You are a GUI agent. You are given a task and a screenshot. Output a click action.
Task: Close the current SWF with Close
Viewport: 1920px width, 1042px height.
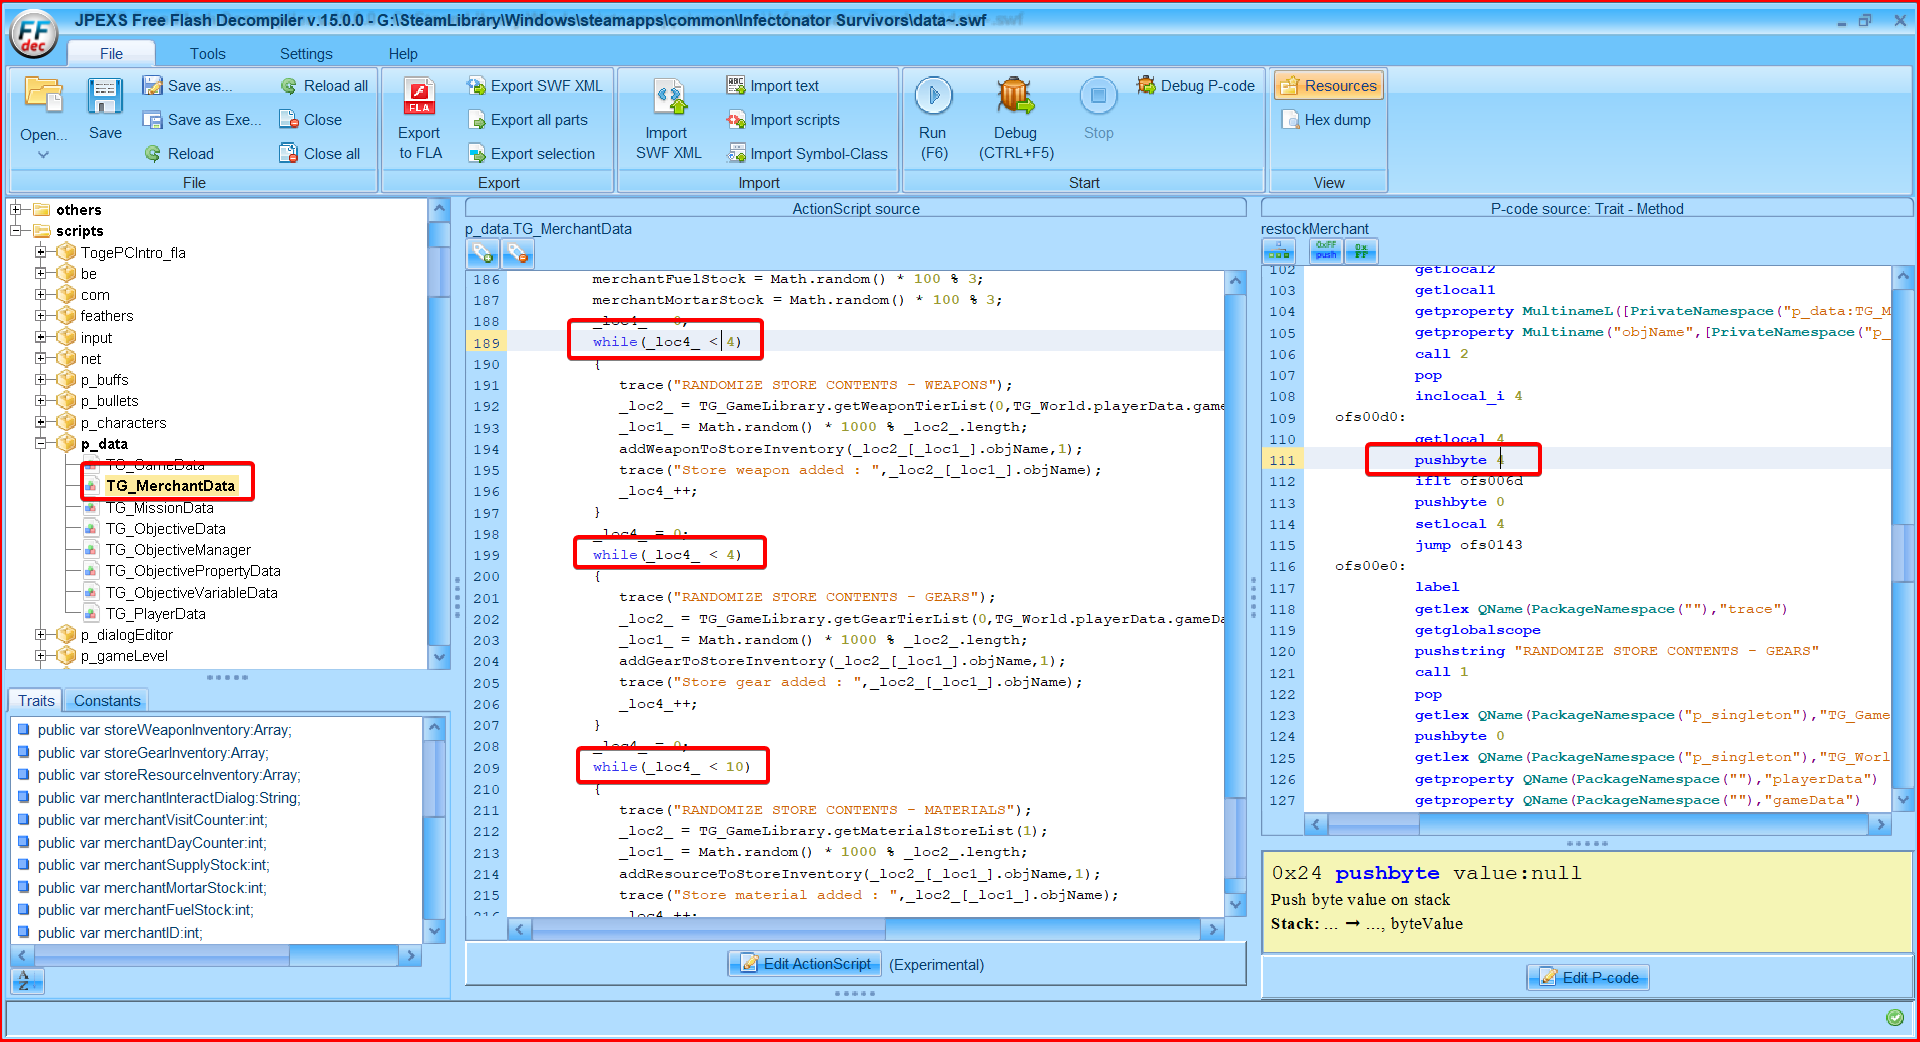310,120
